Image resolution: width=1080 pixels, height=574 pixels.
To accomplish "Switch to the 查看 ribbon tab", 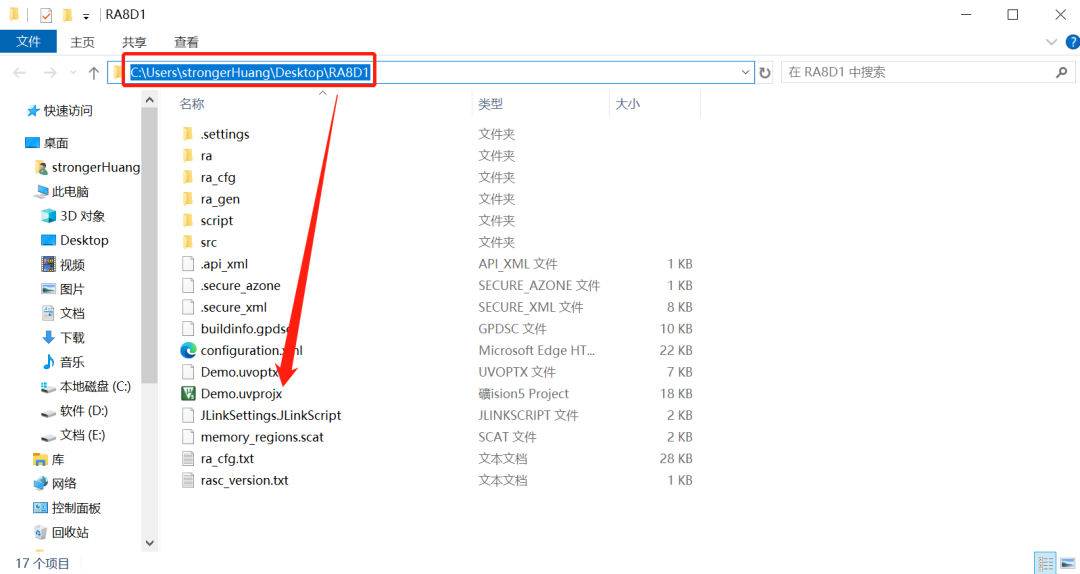I will [186, 42].
